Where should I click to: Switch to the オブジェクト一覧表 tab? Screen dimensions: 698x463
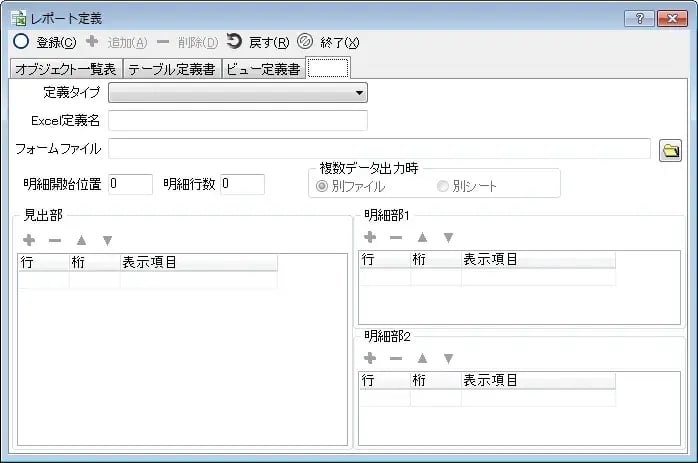(x=66, y=69)
